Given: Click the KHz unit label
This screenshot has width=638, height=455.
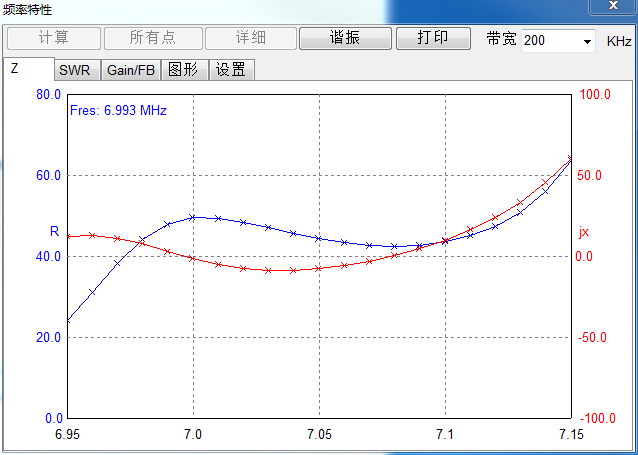Looking at the screenshot, I should click(619, 42).
